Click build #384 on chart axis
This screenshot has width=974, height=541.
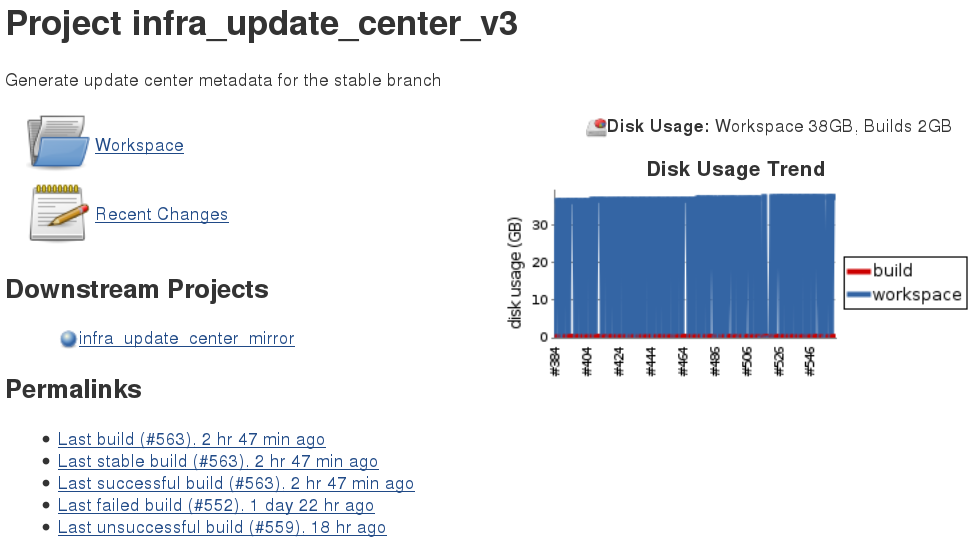click(x=556, y=361)
